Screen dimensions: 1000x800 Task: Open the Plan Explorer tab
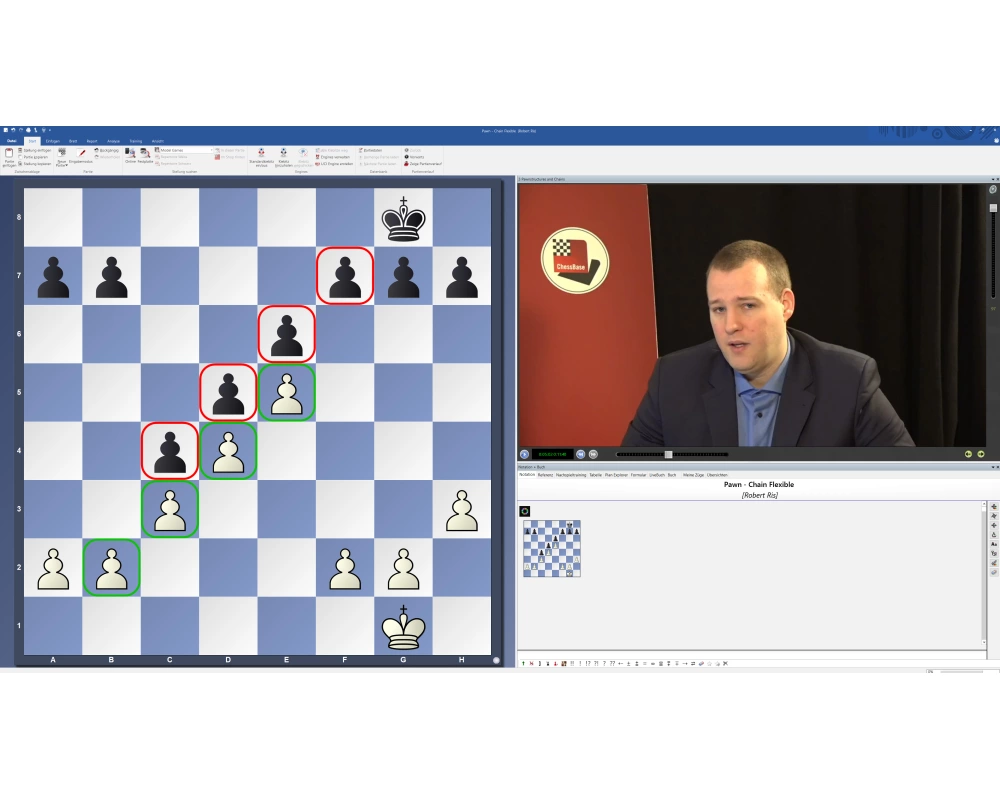(x=616, y=475)
